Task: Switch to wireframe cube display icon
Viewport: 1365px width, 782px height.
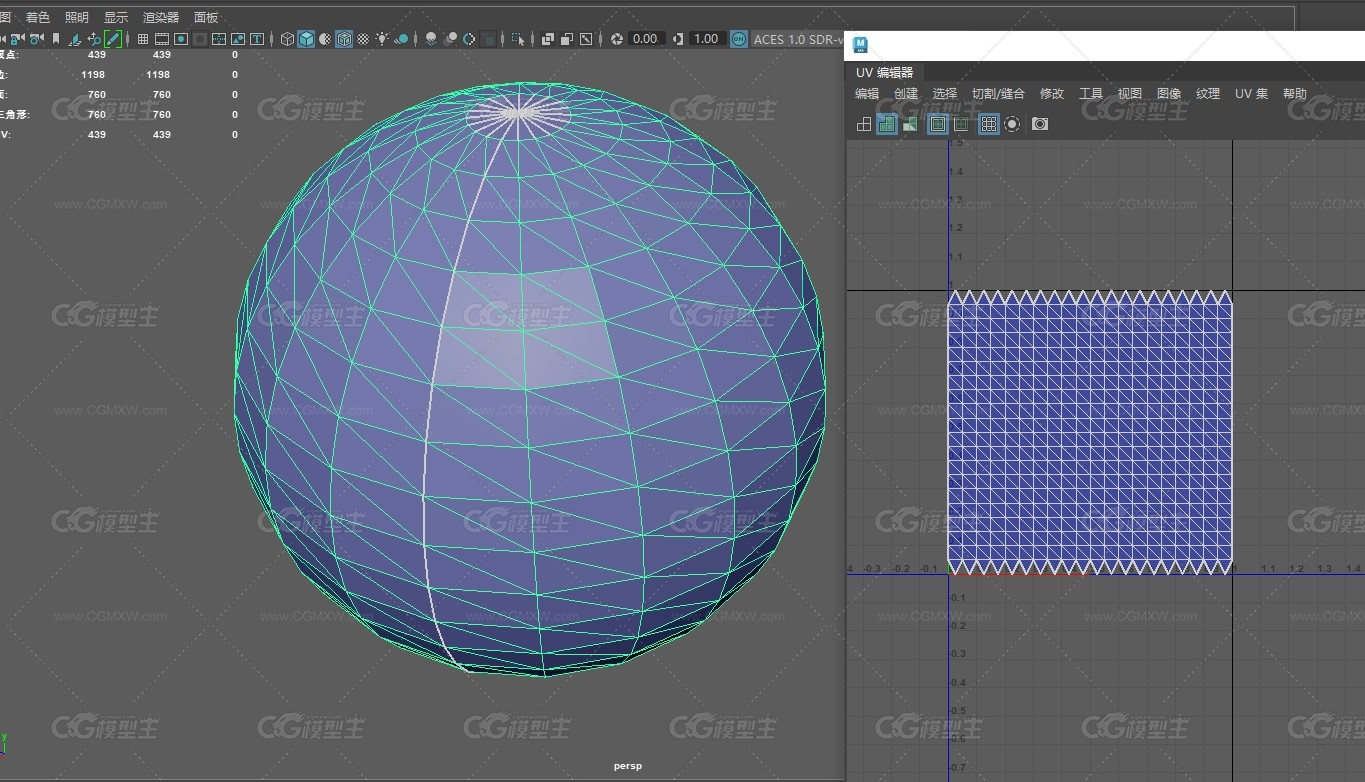Action: point(288,39)
